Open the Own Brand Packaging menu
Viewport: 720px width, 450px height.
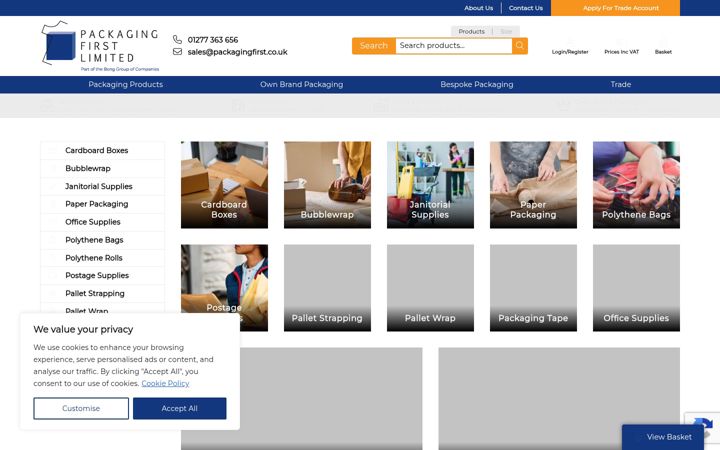(301, 84)
